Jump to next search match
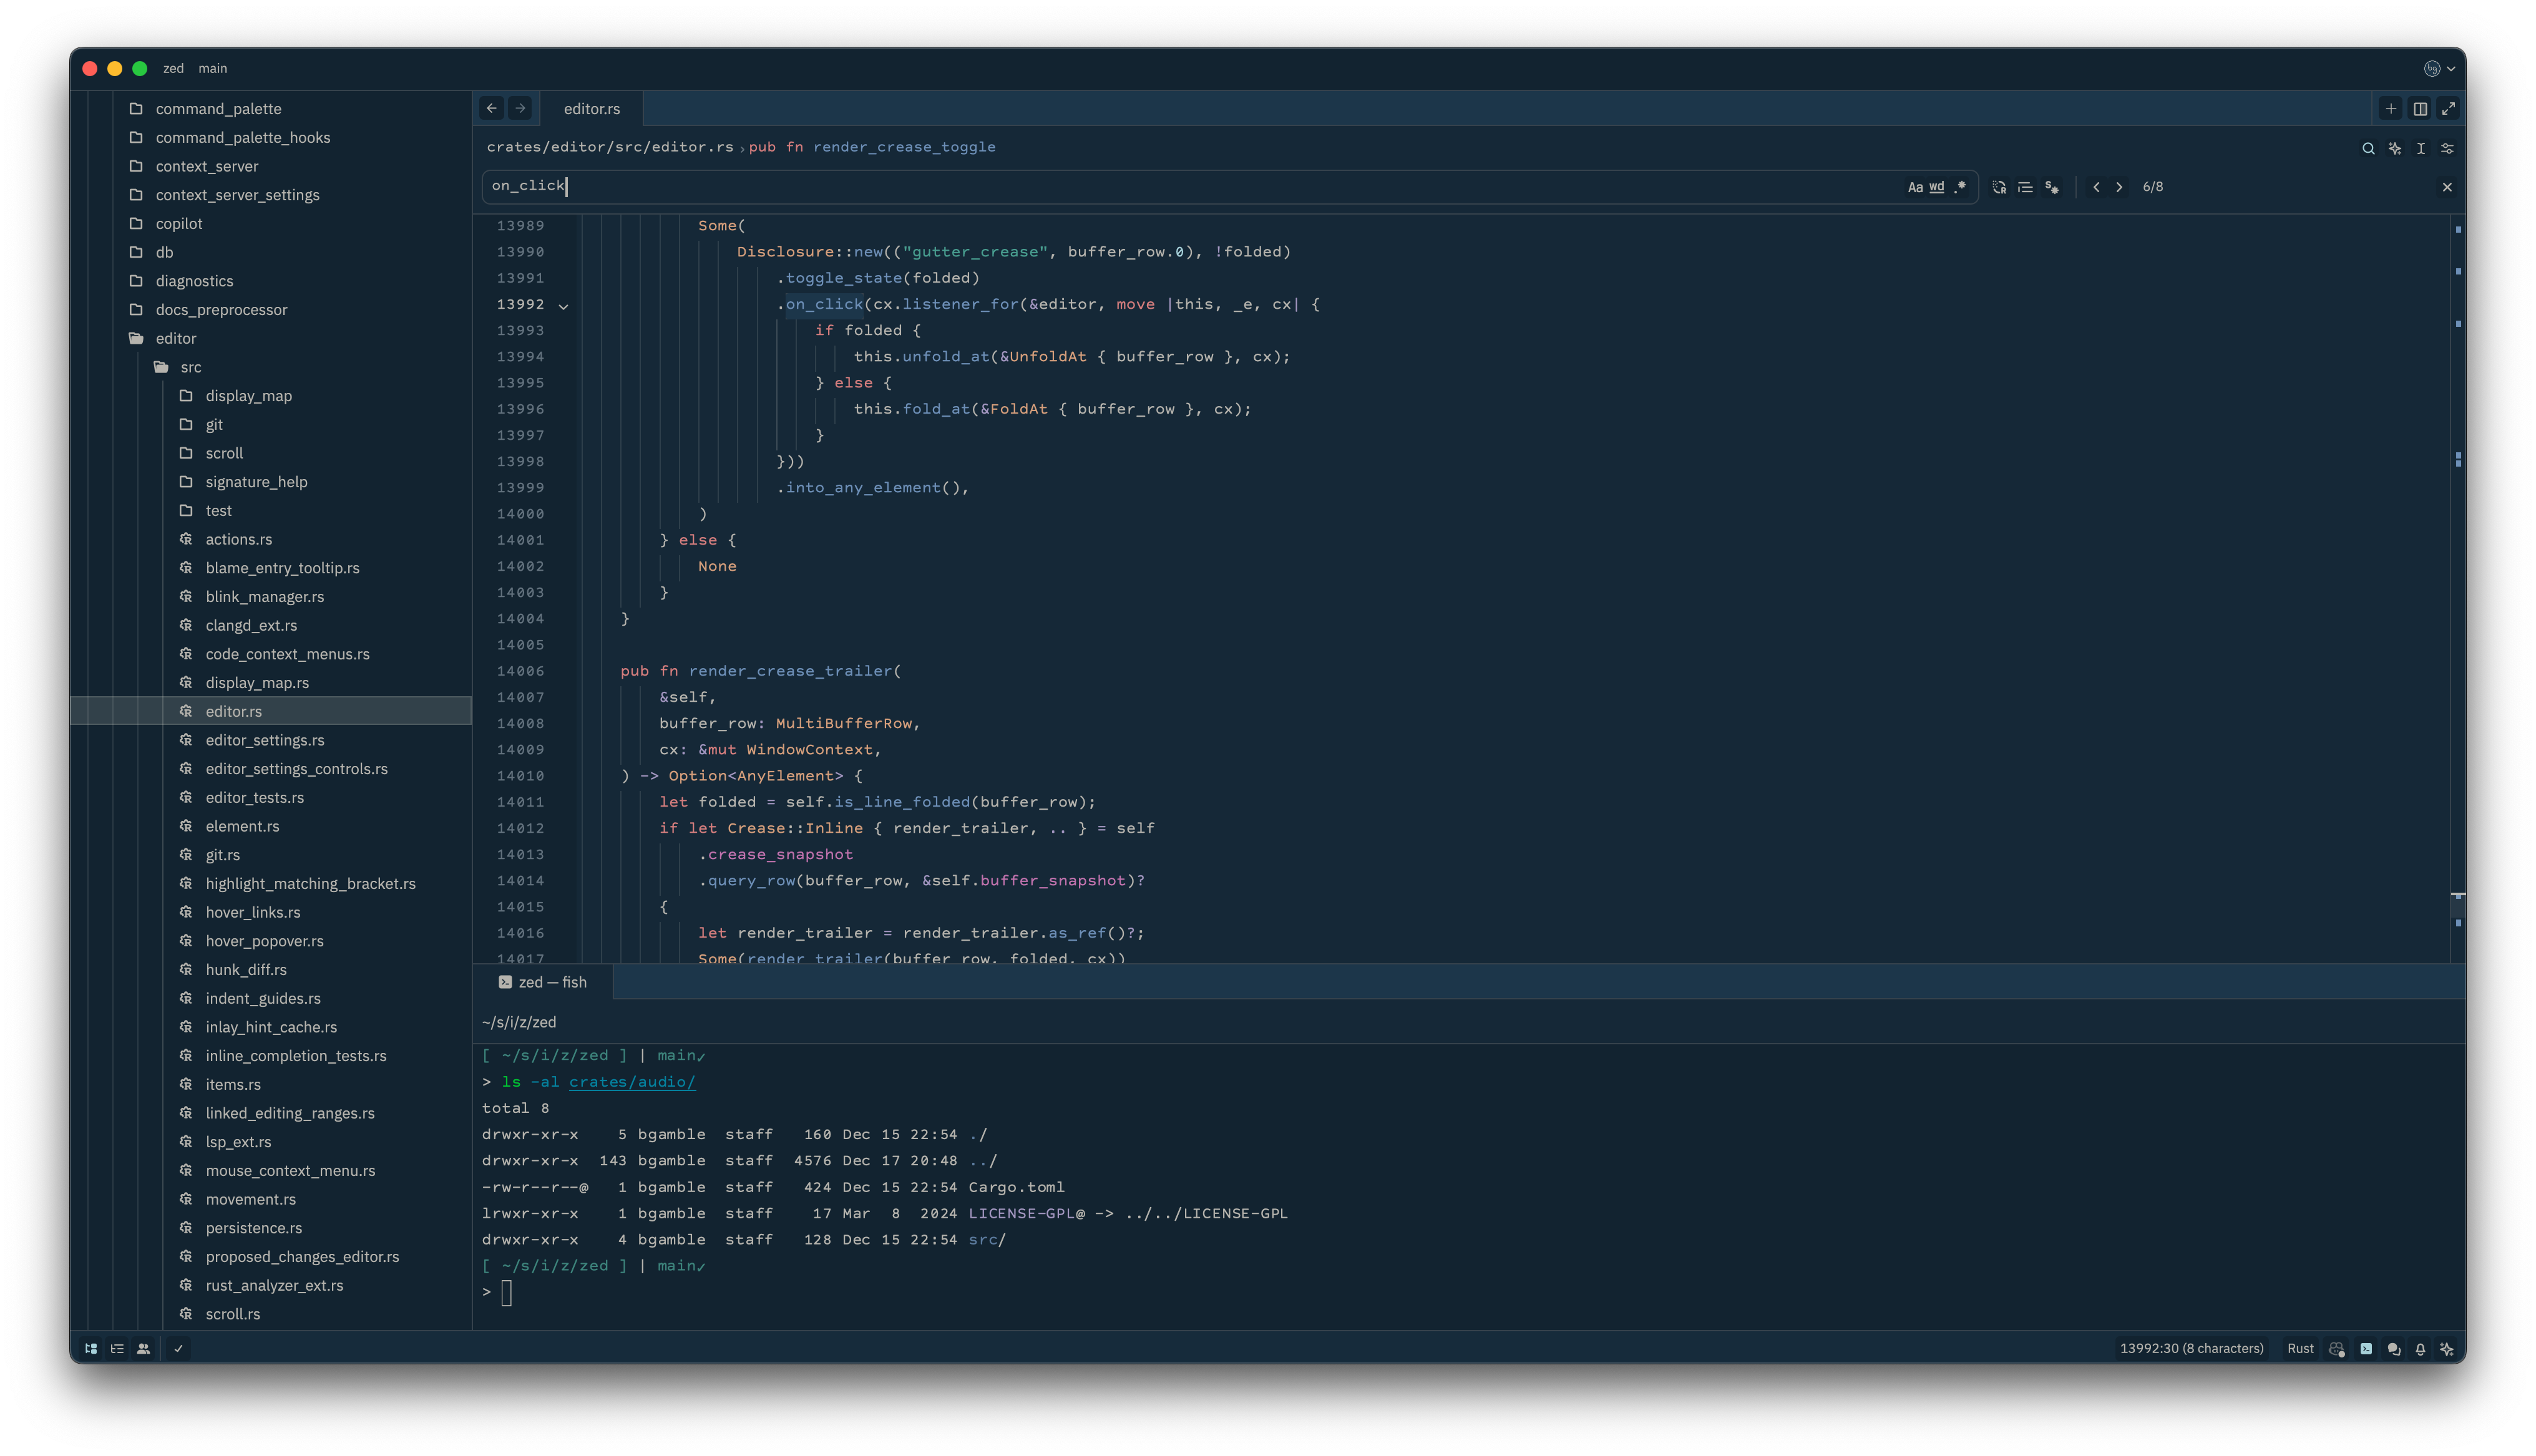This screenshot has width=2536, height=1456. pos(2119,187)
